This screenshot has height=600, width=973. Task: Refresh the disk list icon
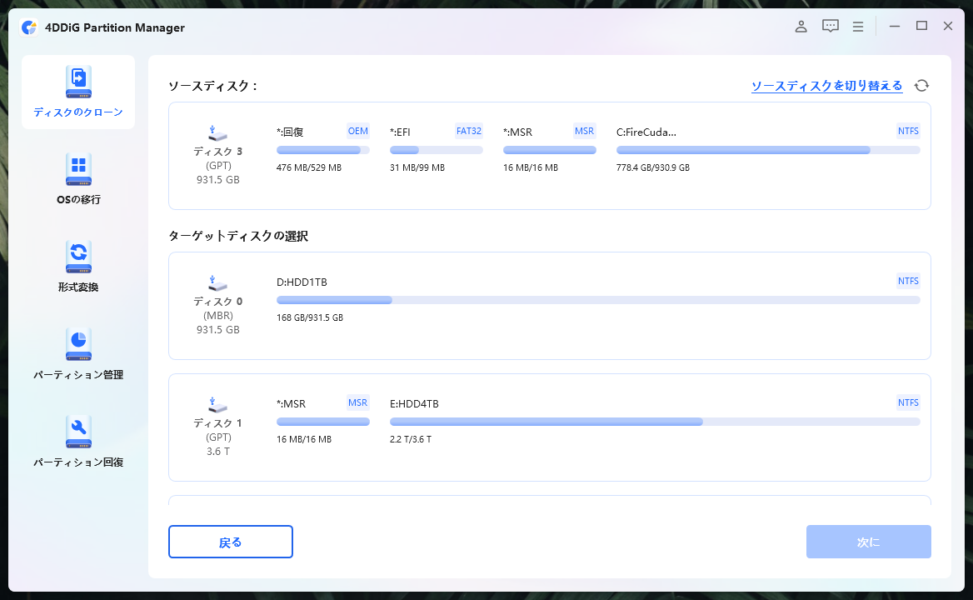tap(921, 86)
